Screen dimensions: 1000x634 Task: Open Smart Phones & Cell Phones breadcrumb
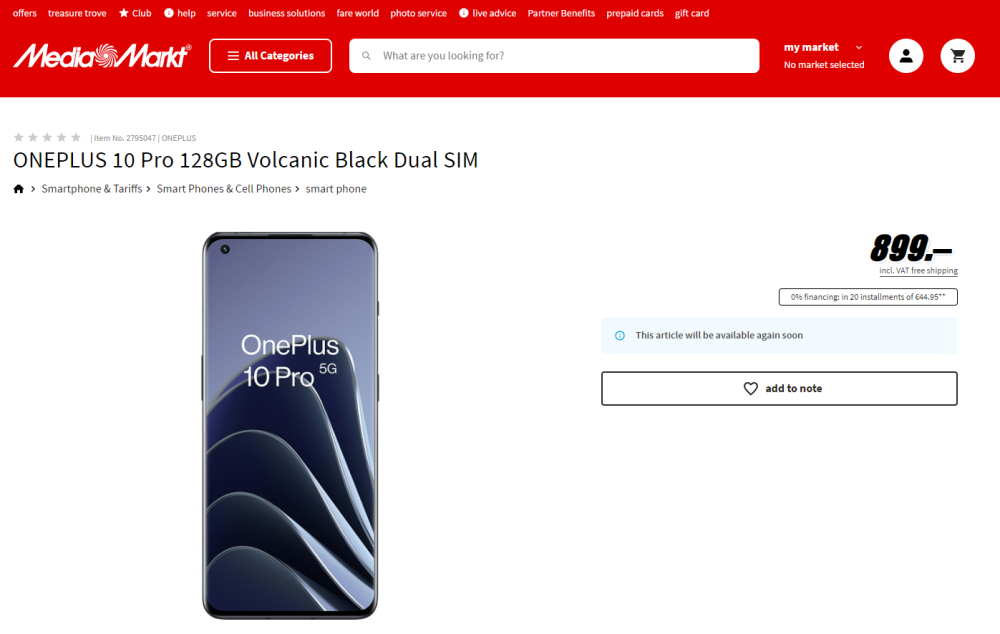point(224,189)
